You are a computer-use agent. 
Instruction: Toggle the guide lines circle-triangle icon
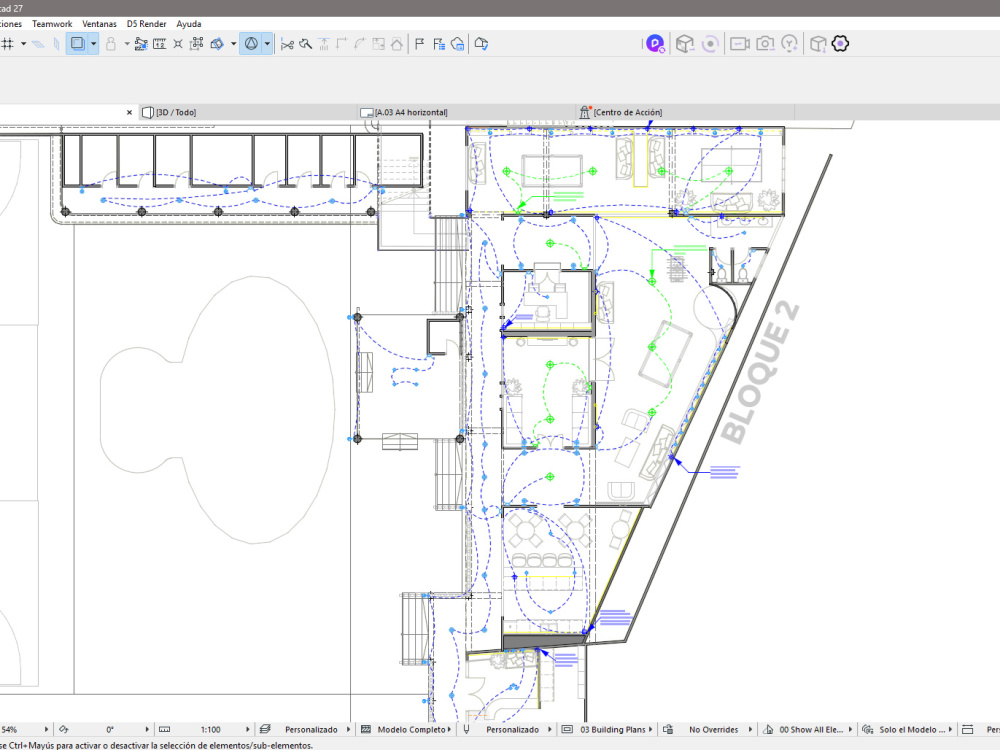coord(251,44)
